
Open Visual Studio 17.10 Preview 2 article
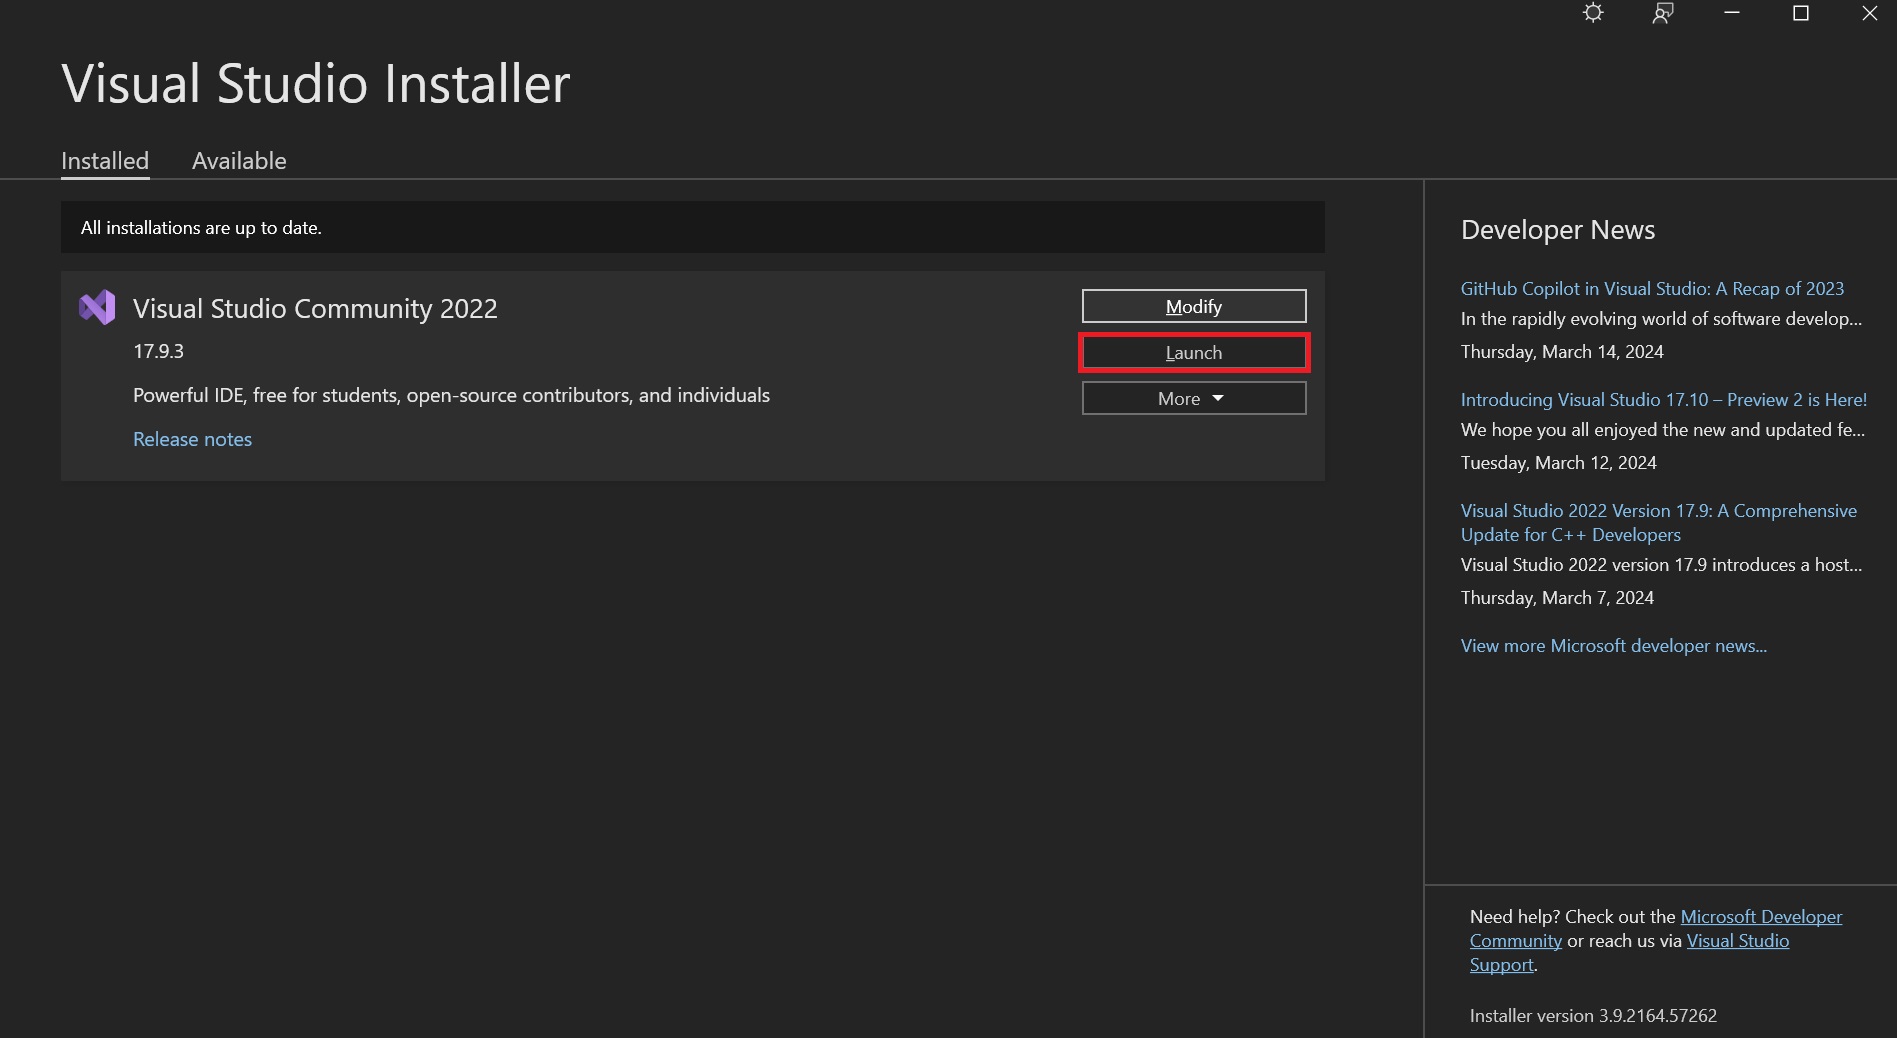click(1663, 399)
